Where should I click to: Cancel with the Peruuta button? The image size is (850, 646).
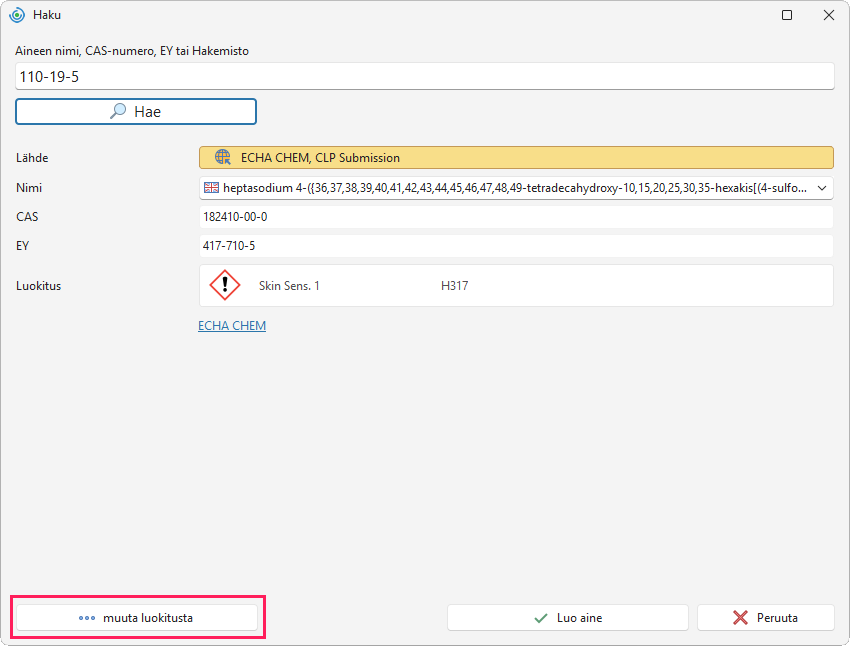tap(765, 618)
